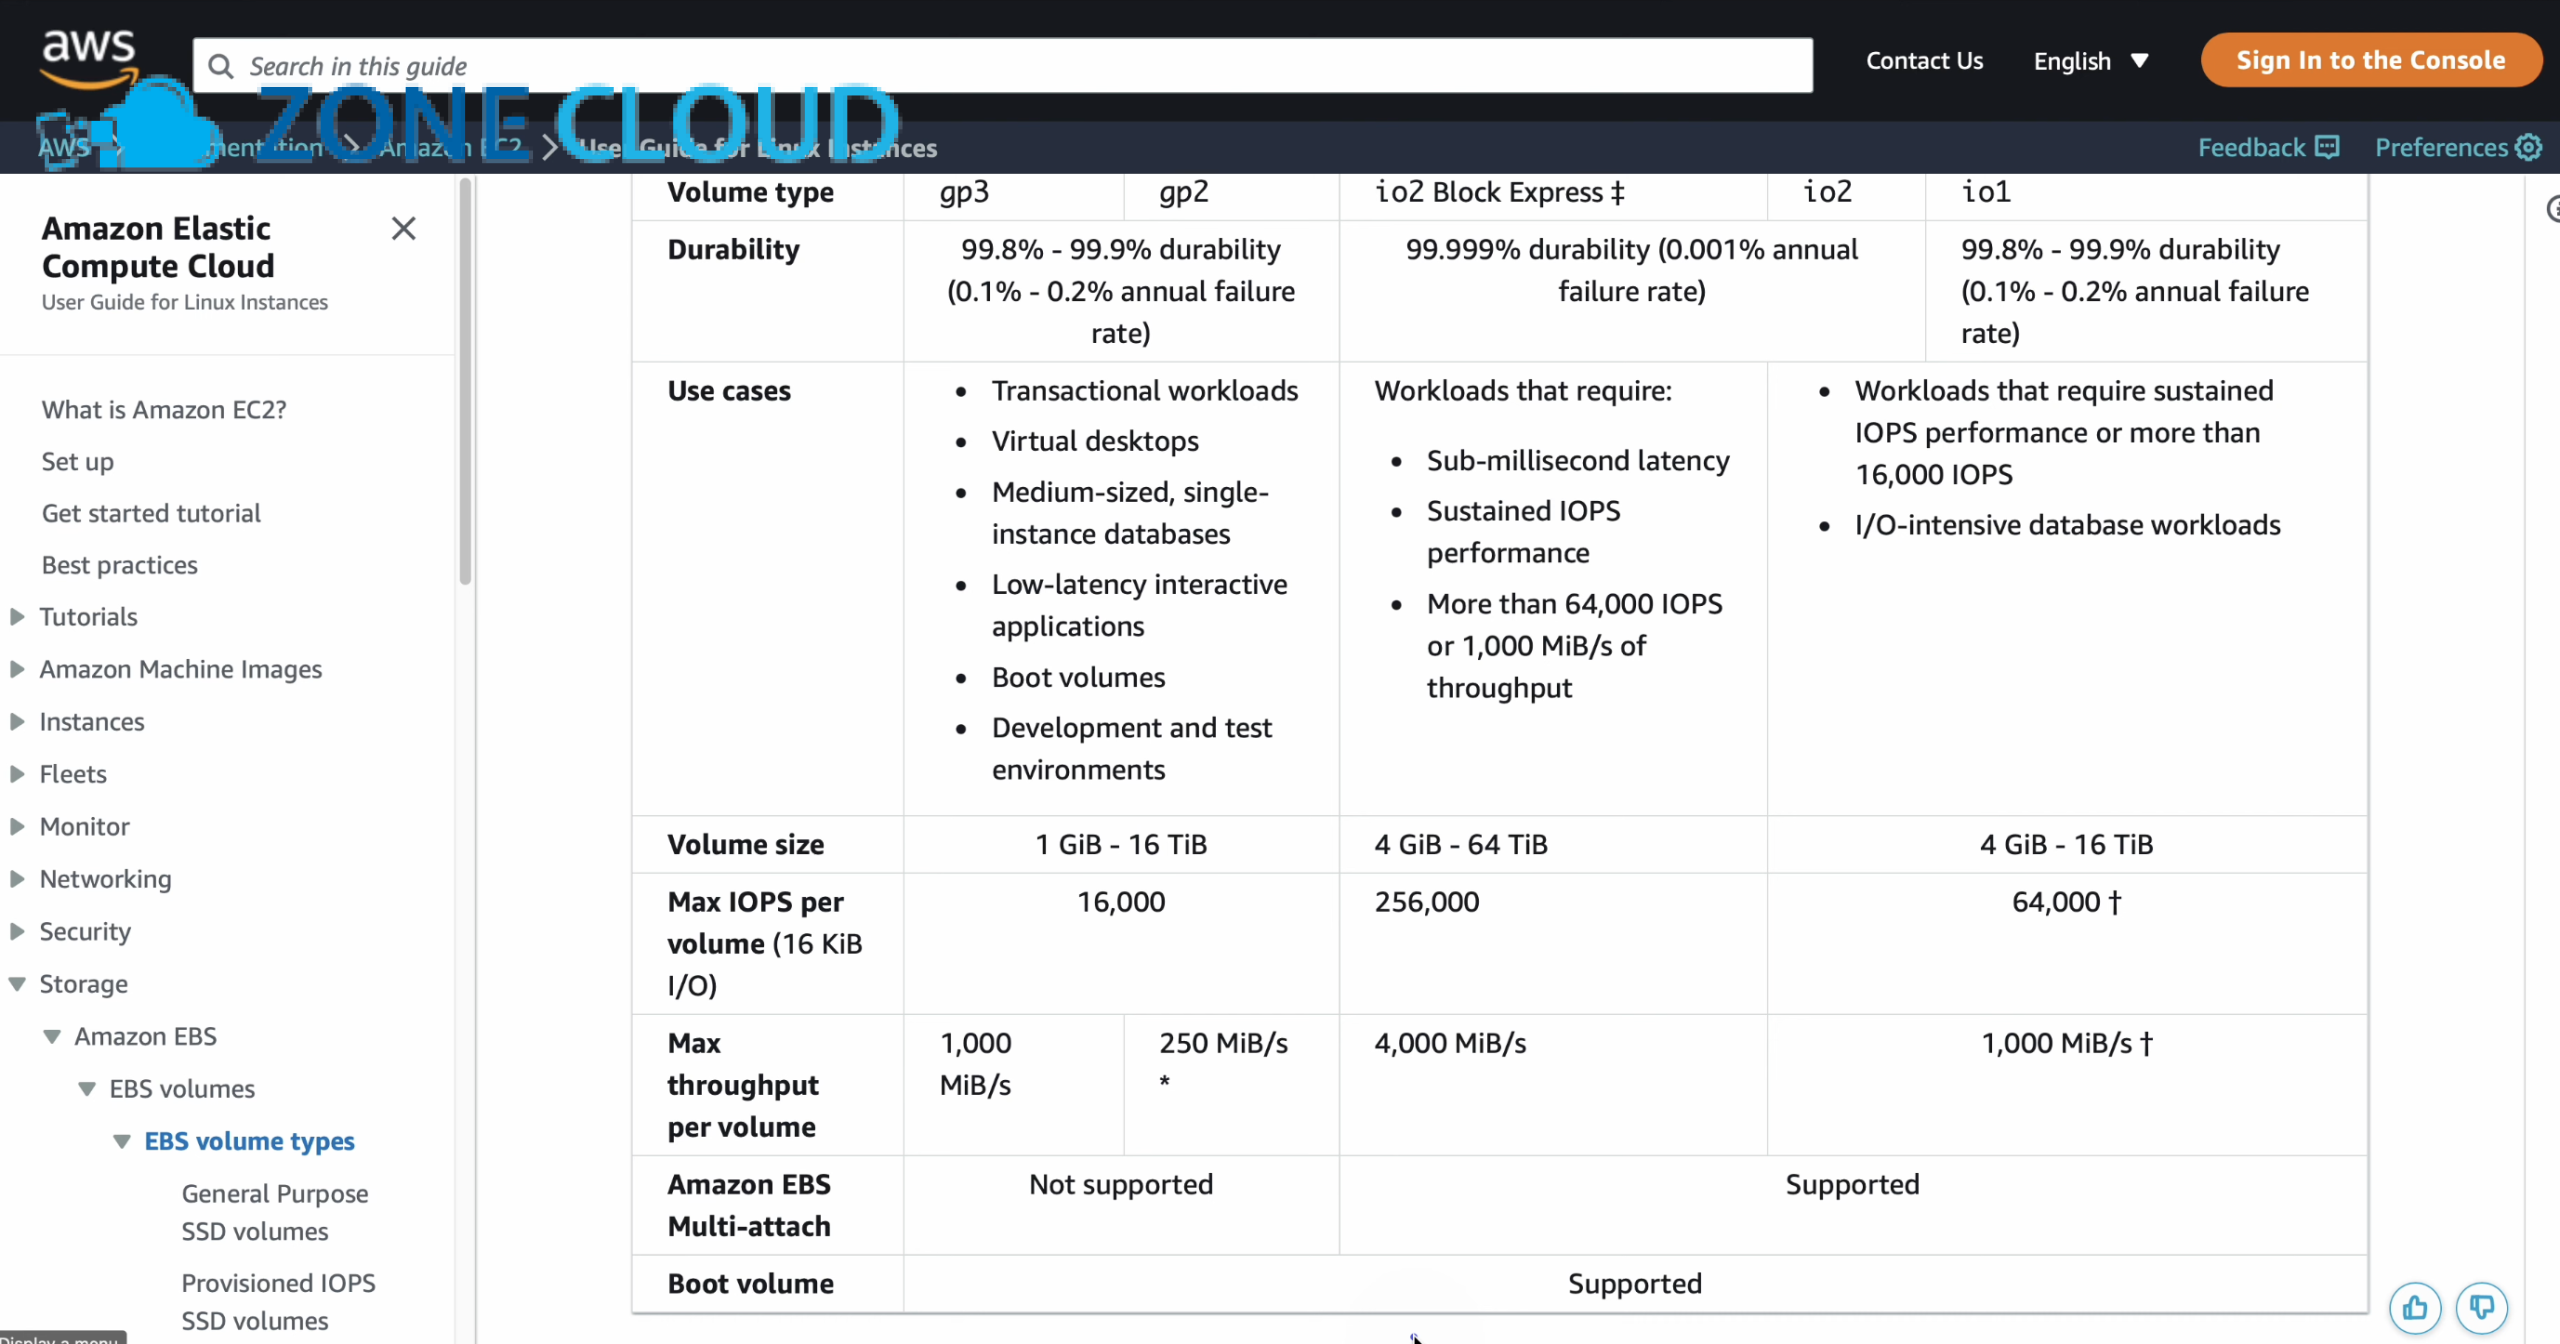Expand the Networking section
2560x1344 pixels.
click(17, 879)
